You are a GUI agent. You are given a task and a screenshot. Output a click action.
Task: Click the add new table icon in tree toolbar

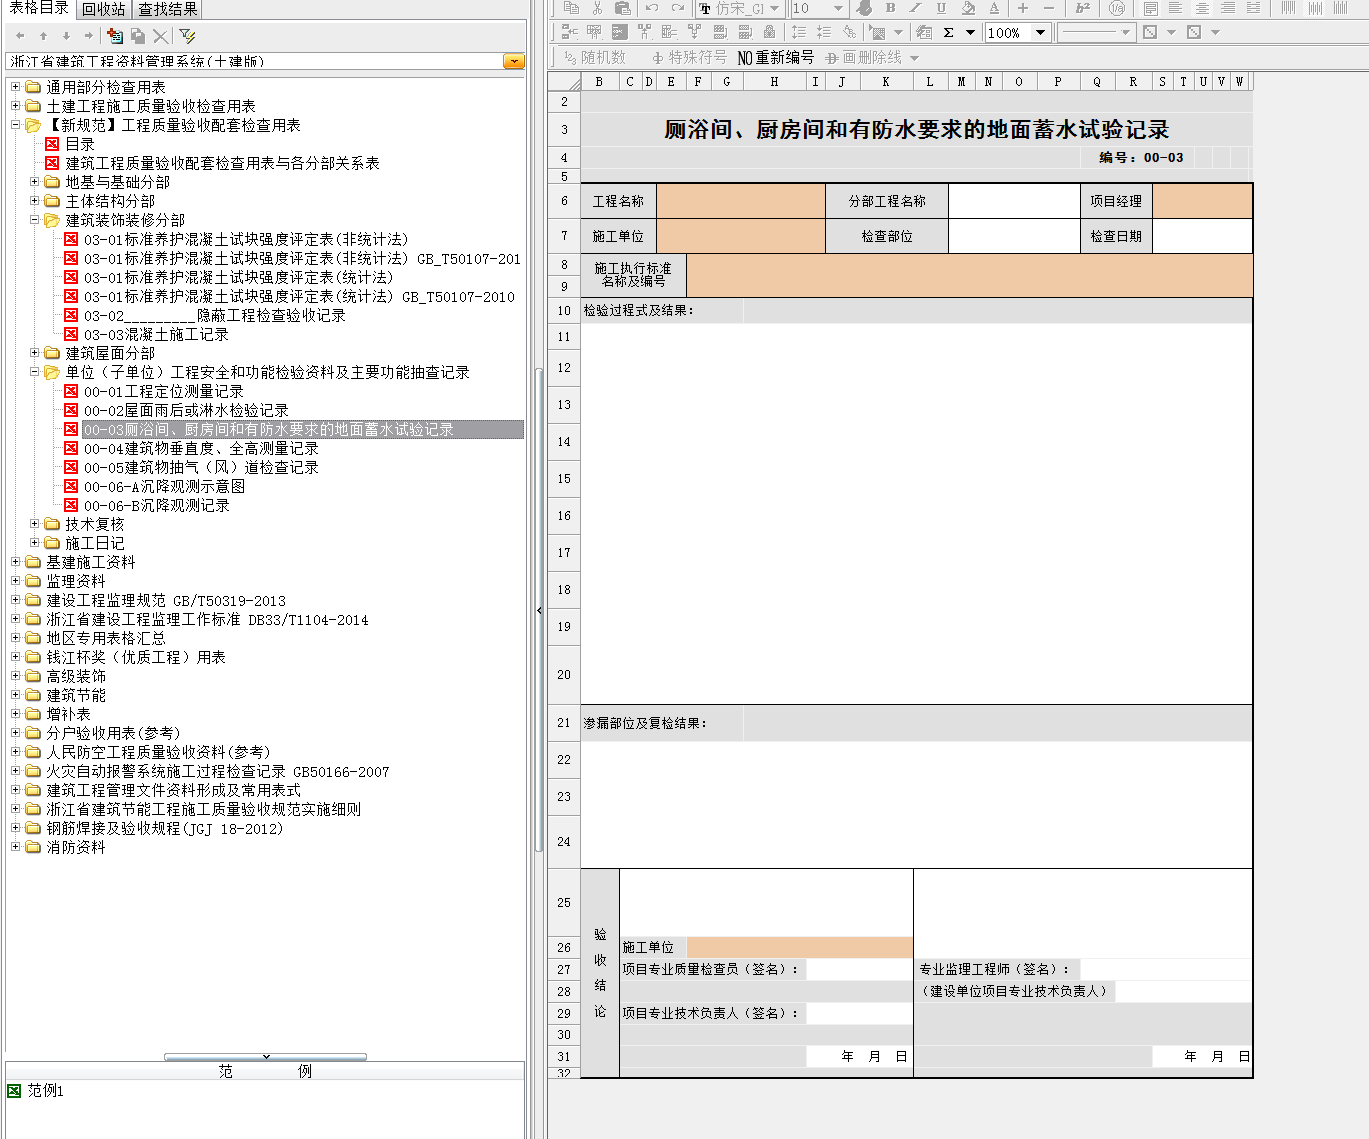coord(115,36)
